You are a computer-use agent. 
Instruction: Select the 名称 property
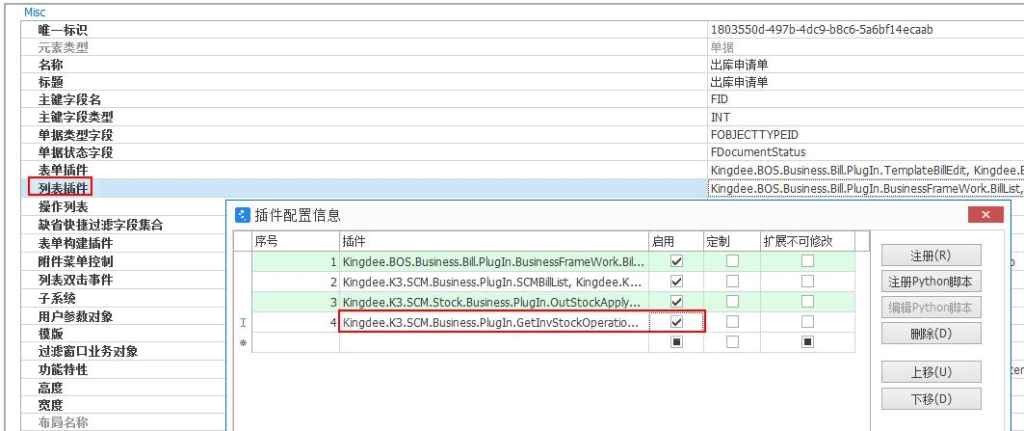tap(51, 65)
